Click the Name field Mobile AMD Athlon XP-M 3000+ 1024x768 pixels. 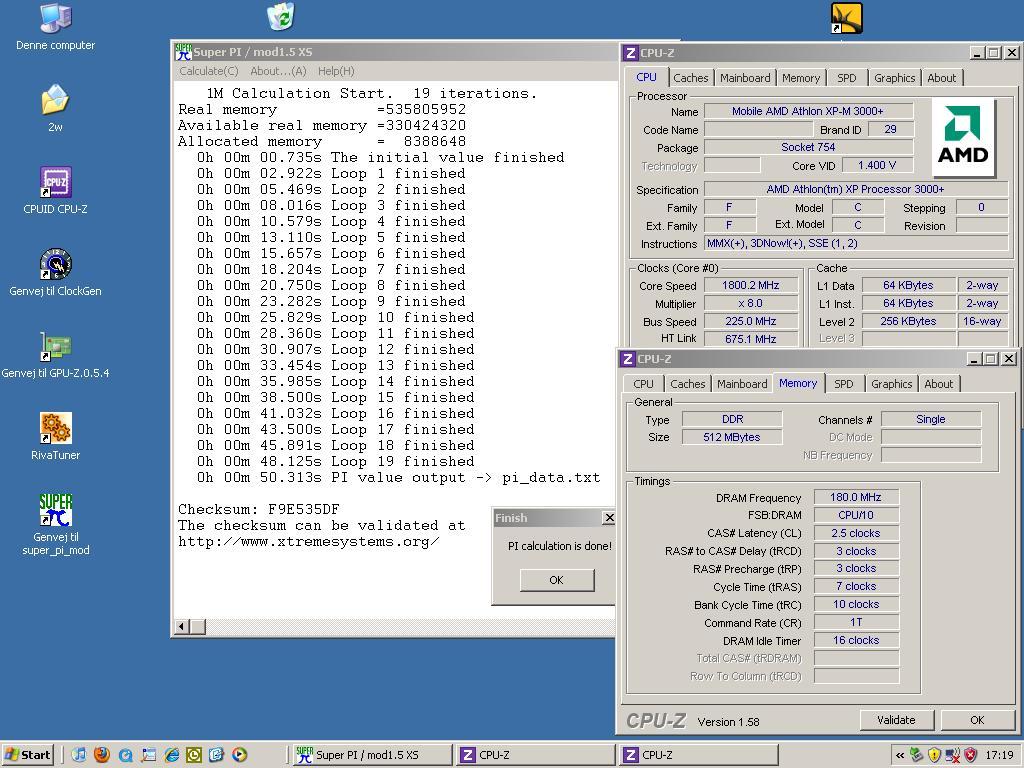(x=808, y=111)
